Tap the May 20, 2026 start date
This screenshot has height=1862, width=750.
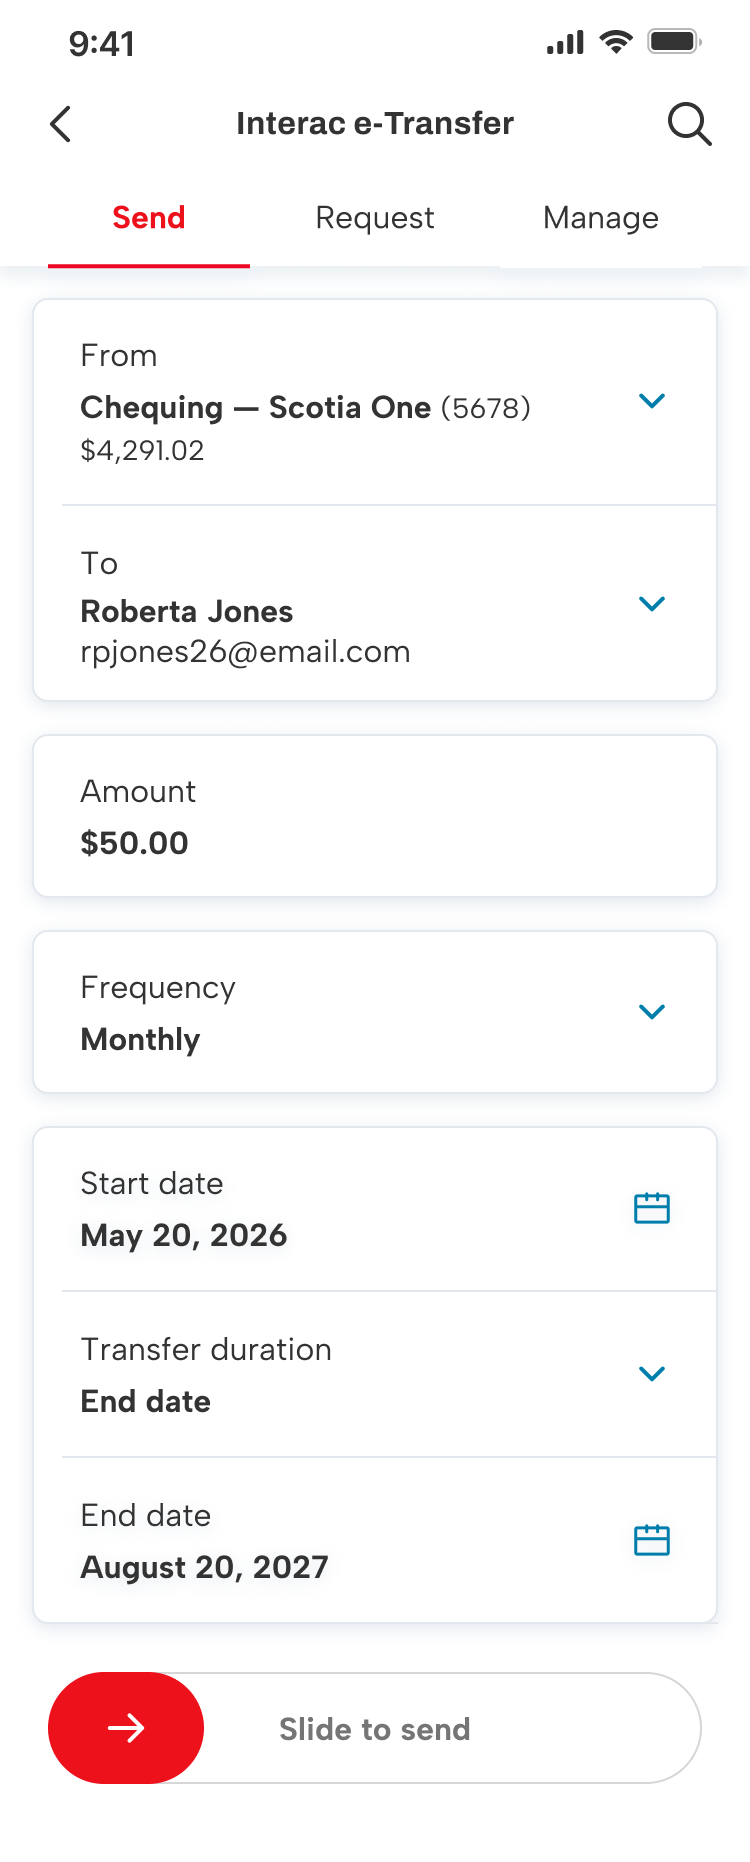click(184, 1235)
